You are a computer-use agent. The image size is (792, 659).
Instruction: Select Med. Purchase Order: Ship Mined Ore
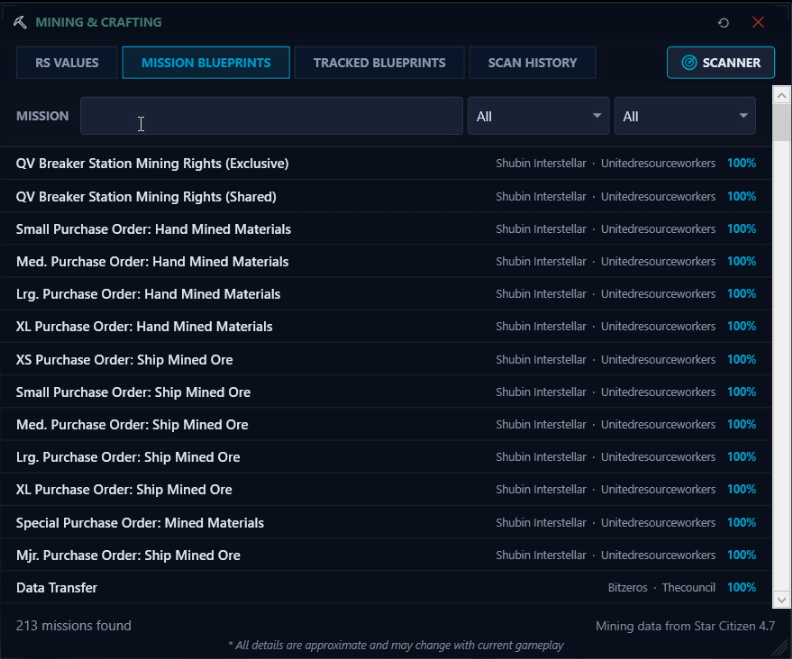tap(386, 425)
